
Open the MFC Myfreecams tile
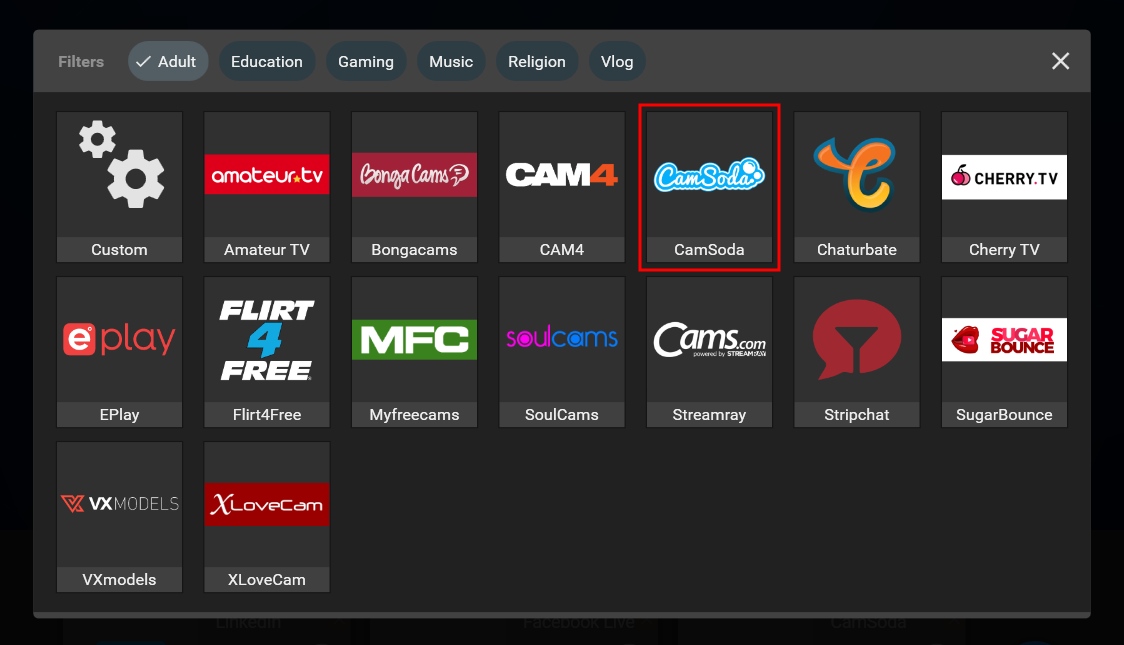pos(414,351)
